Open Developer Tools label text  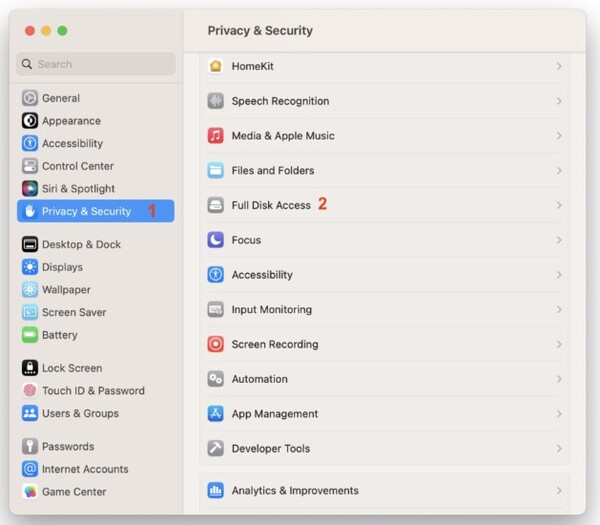271,448
